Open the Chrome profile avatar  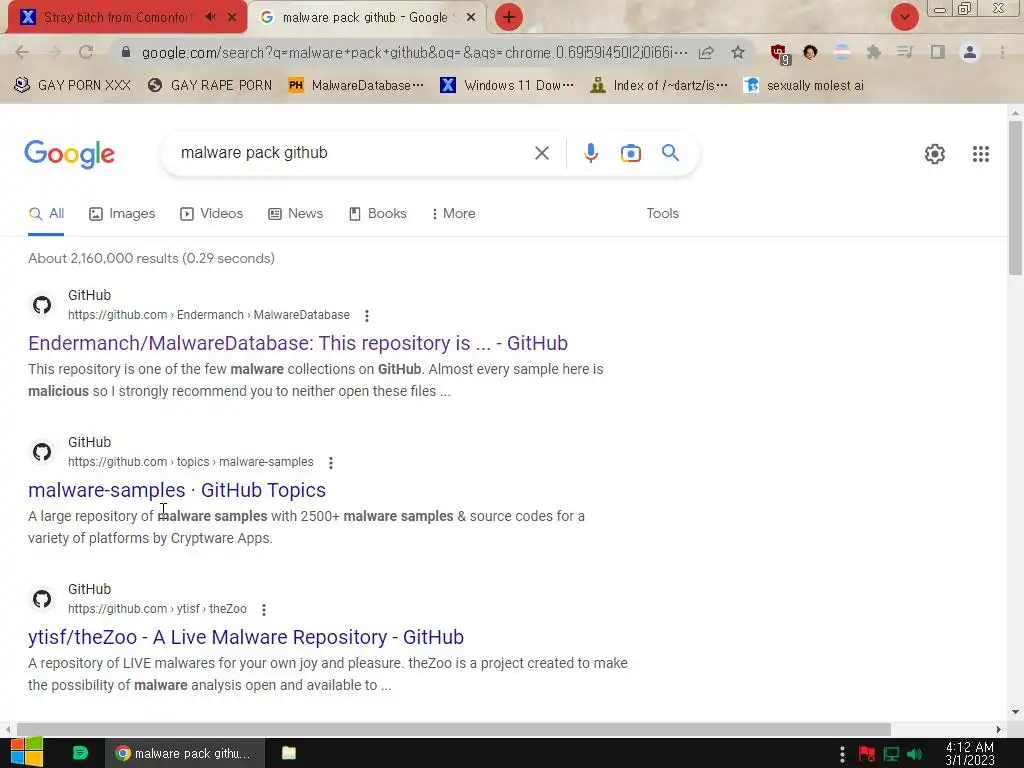(x=970, y=52)
